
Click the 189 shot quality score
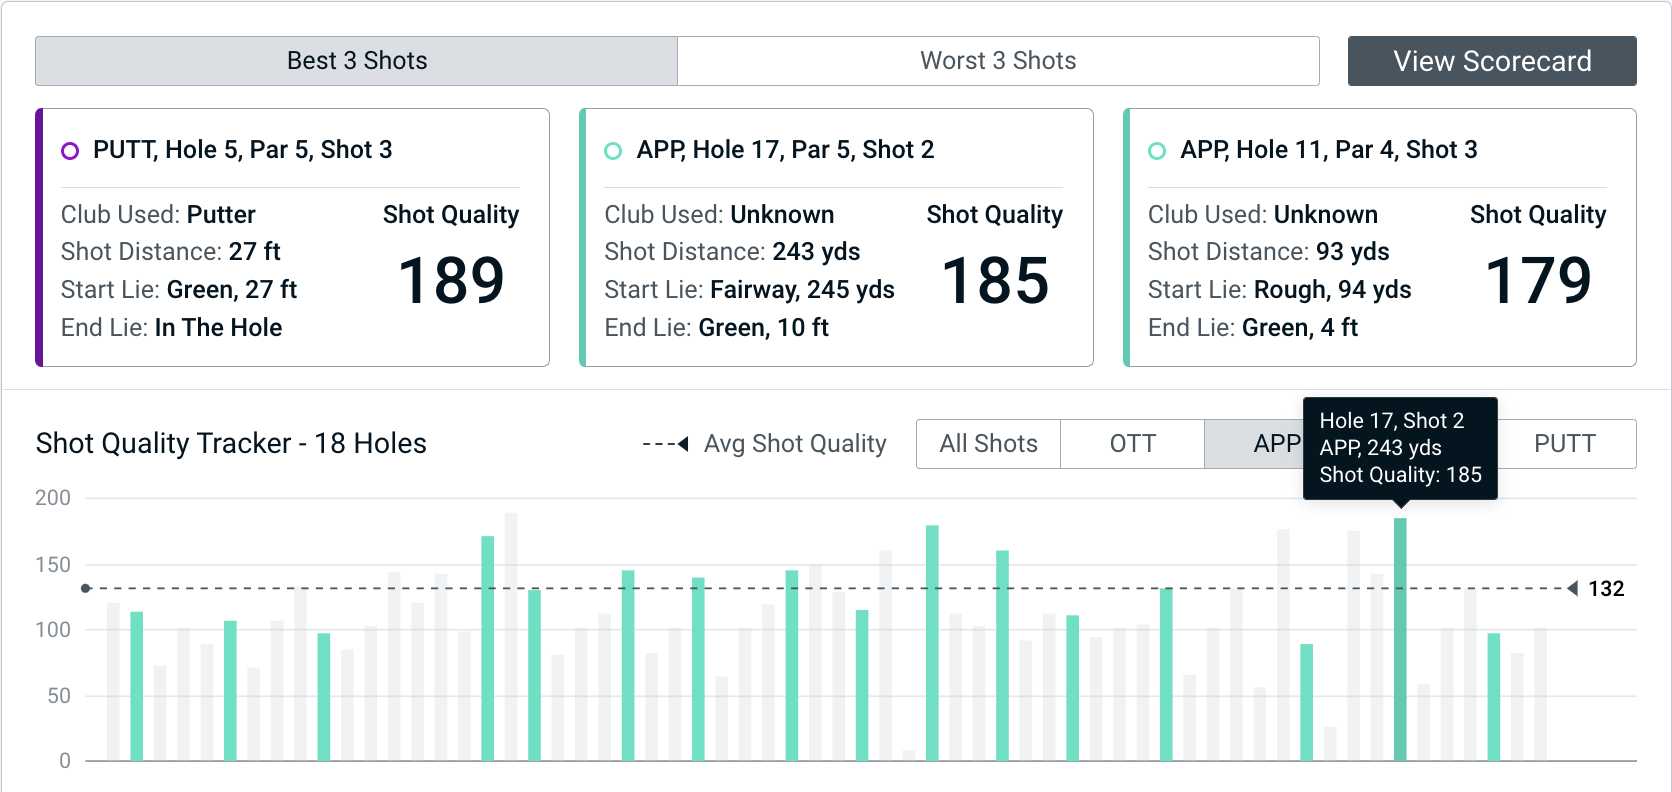point(451,281)
